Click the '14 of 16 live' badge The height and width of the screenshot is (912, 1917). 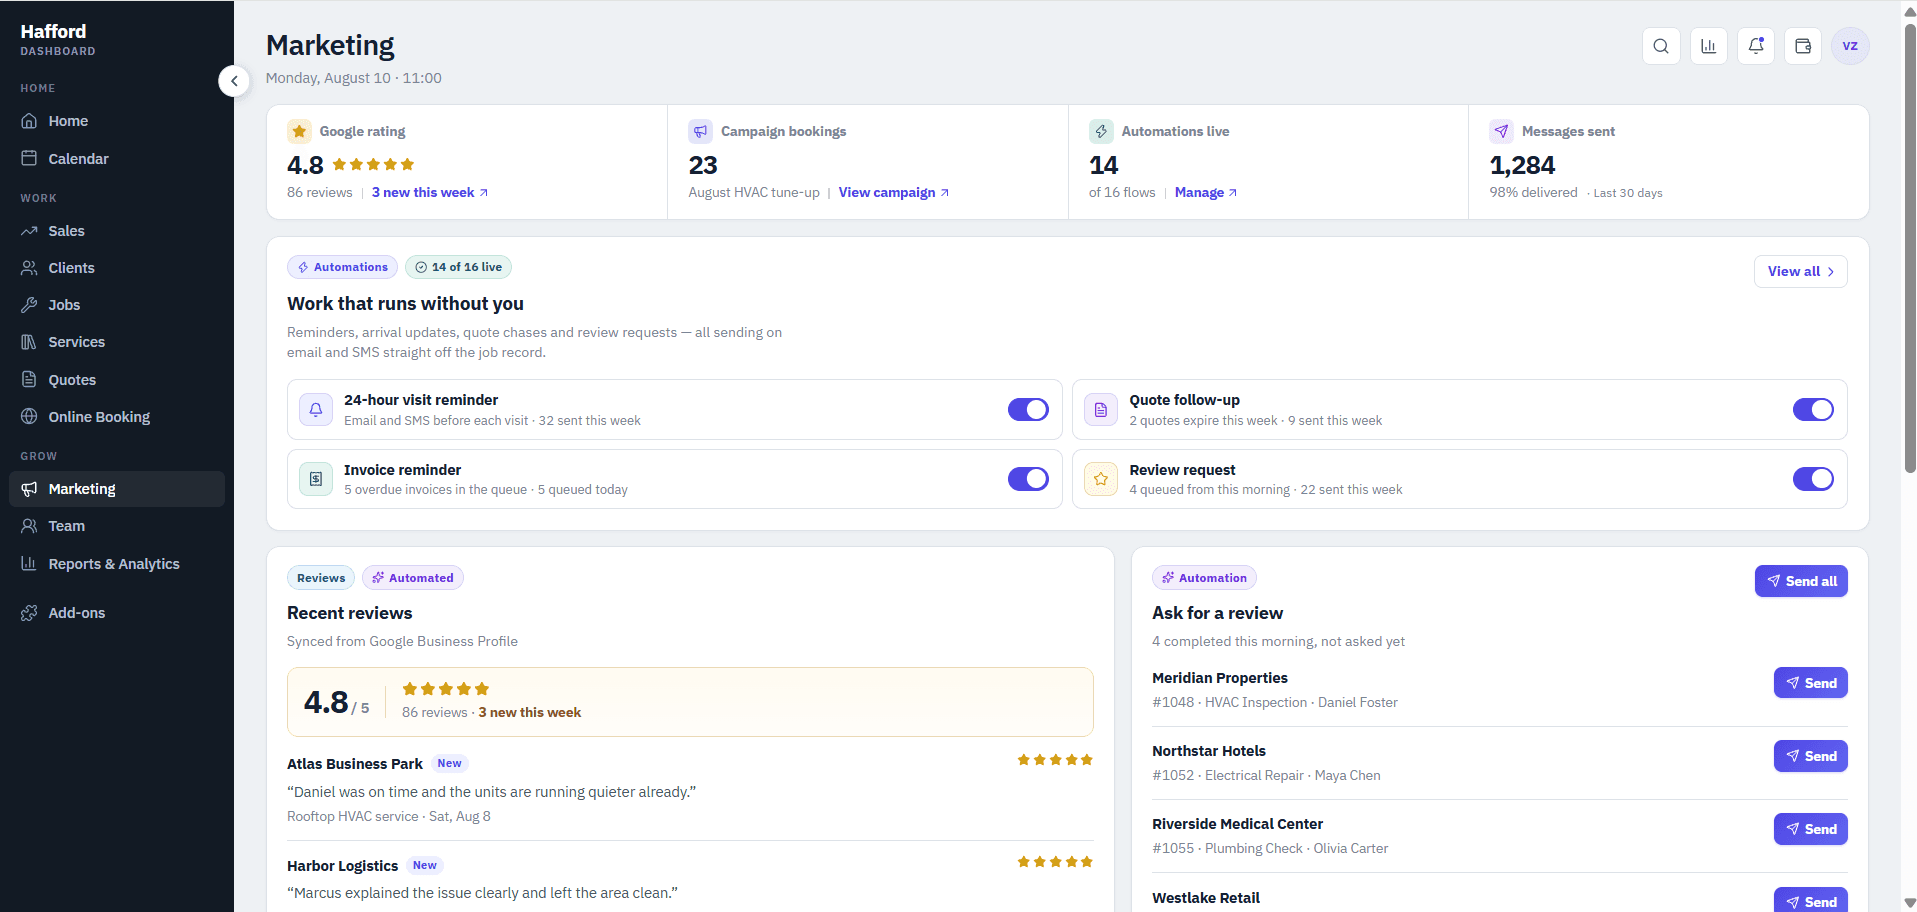point(458,267)
